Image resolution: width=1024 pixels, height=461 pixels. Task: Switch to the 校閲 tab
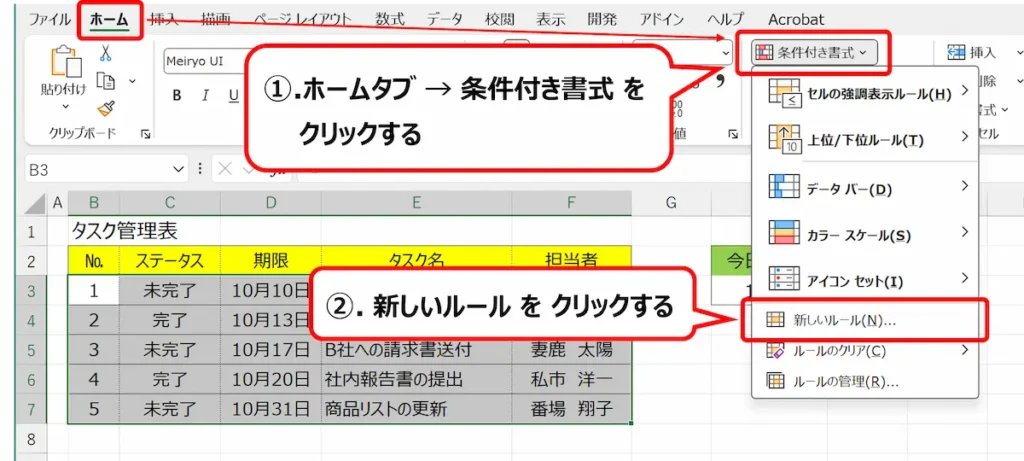click(x=500, y=19)
